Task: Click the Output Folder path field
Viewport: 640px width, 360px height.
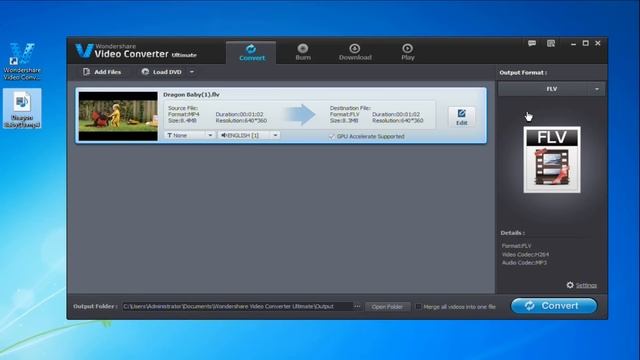Action: click(x=237, y=306)
